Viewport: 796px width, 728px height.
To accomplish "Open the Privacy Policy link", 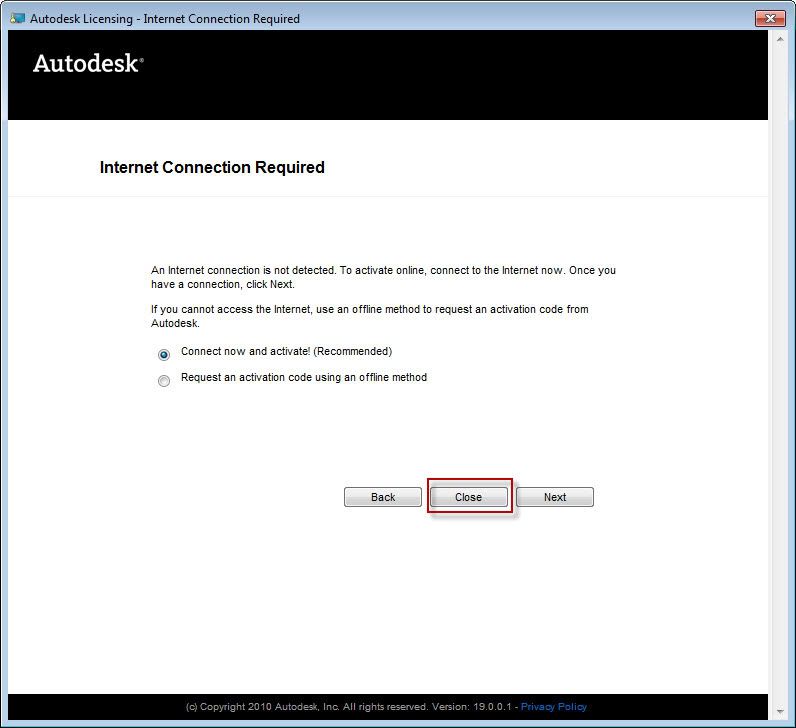I will click(554, 707).
